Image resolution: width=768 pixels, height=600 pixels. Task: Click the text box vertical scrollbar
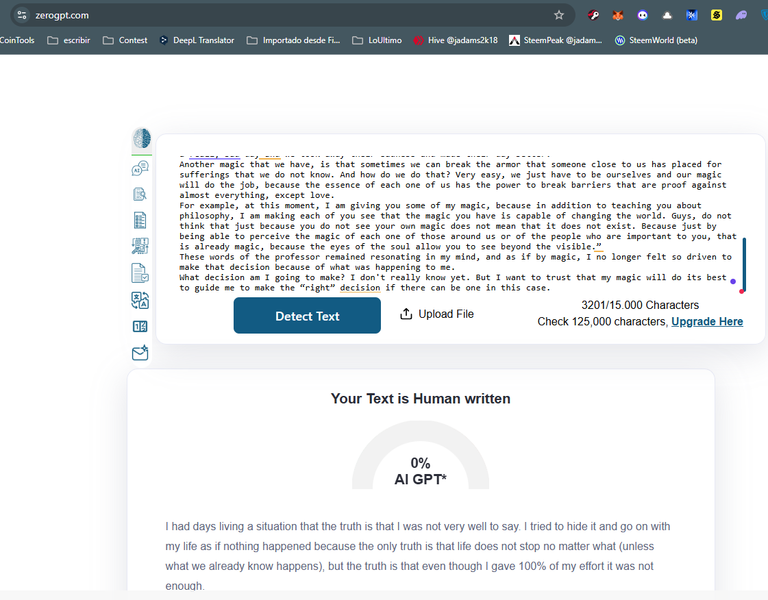[744, 264]
